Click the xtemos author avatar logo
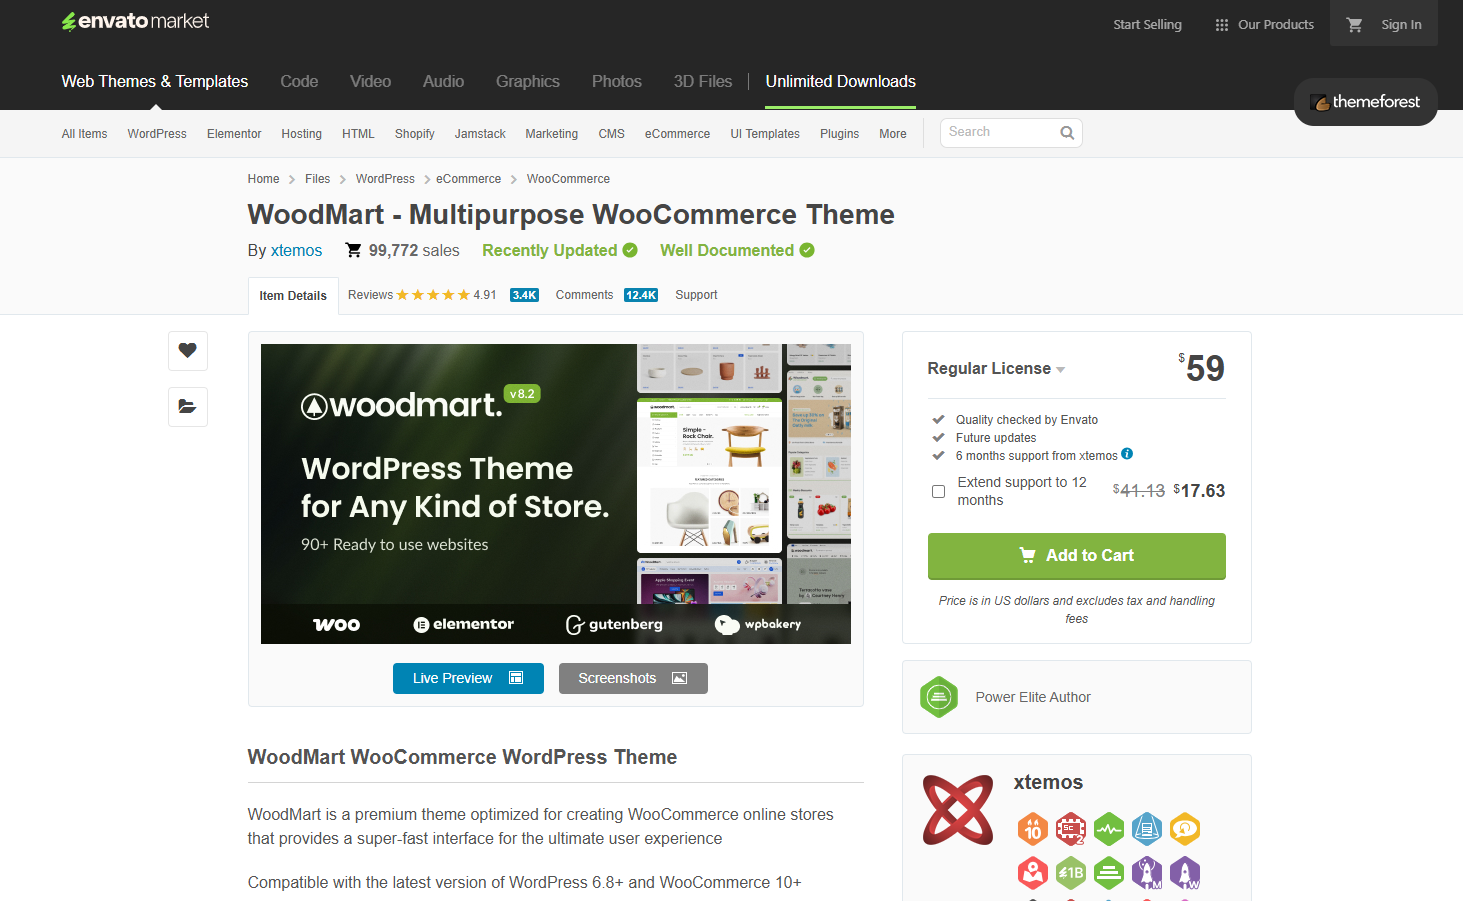The height and width of the screenshot is (901, 1463). 957,810
